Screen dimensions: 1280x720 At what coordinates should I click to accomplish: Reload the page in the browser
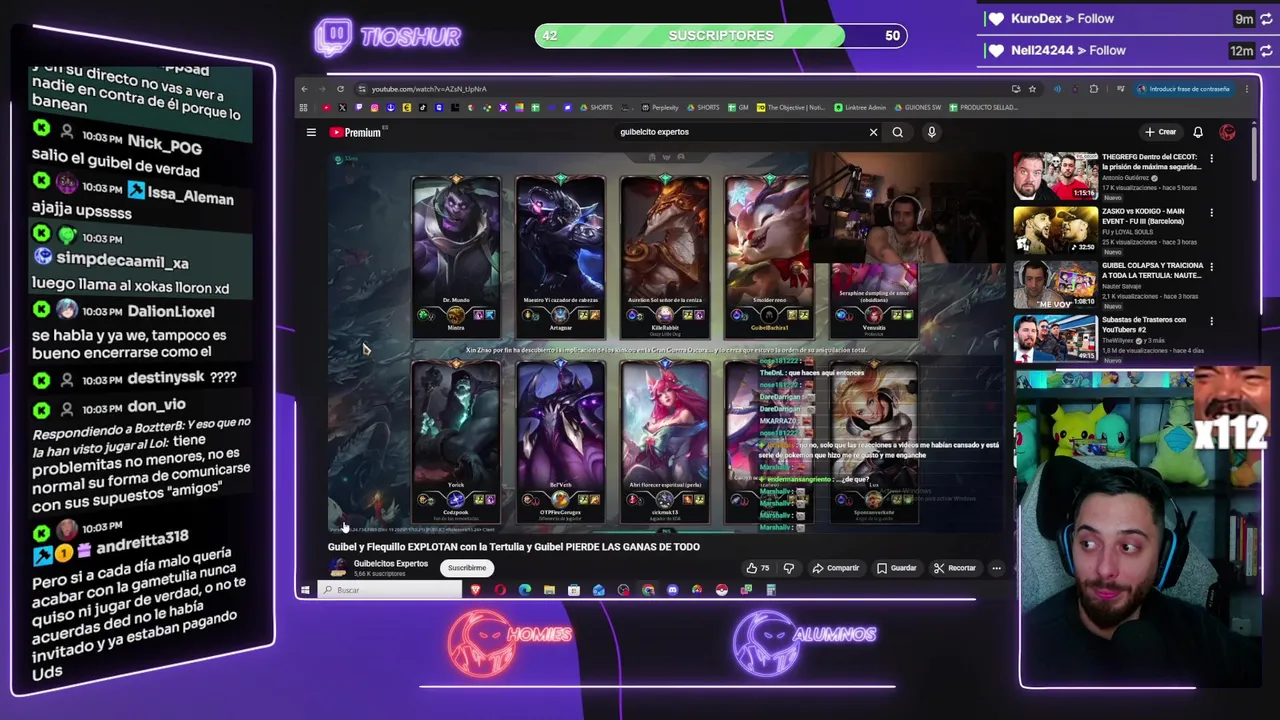[x=340, y=89]
